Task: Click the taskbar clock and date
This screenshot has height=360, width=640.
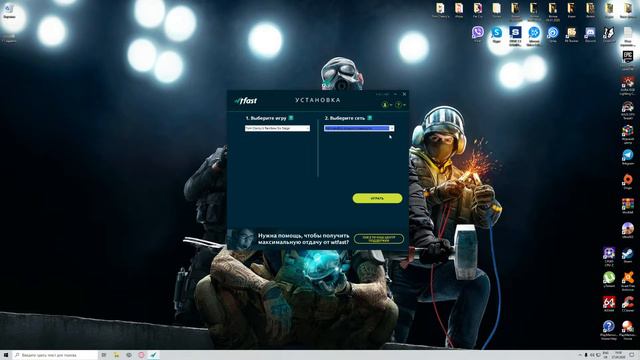Action: click(618, 355)
